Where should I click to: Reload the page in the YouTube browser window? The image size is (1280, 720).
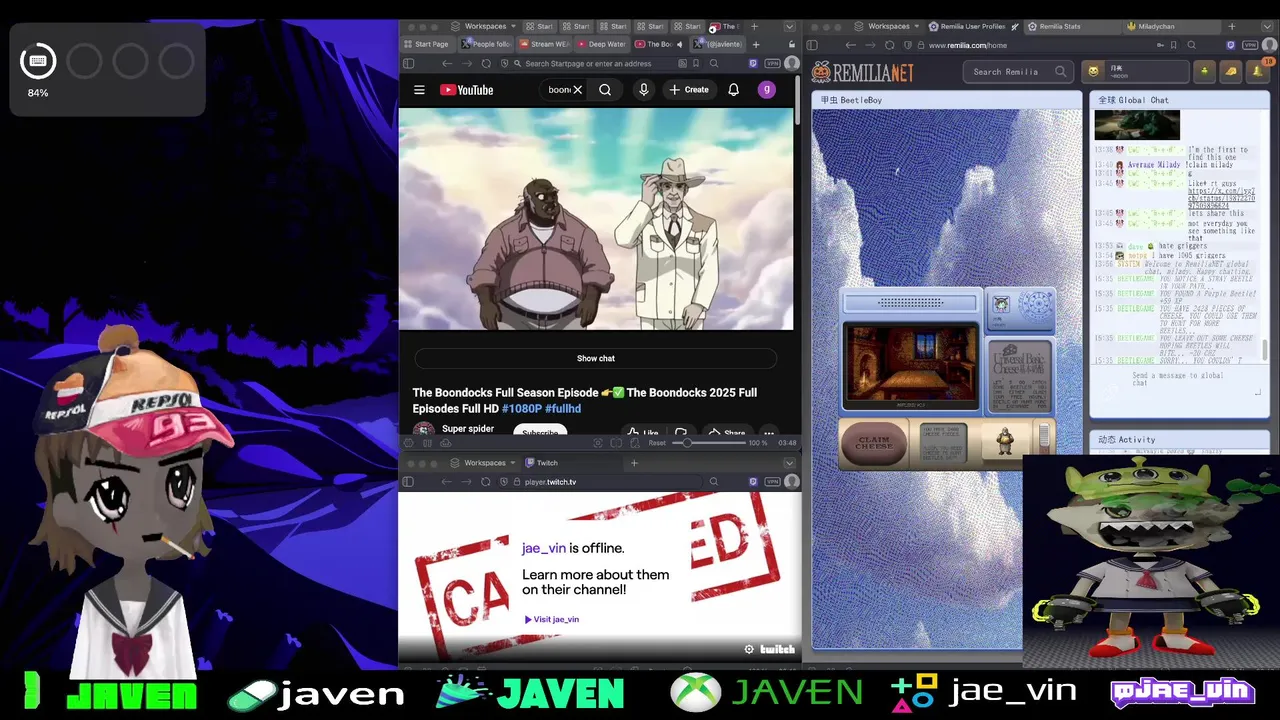pyautogui.click(x=486, y=63)
